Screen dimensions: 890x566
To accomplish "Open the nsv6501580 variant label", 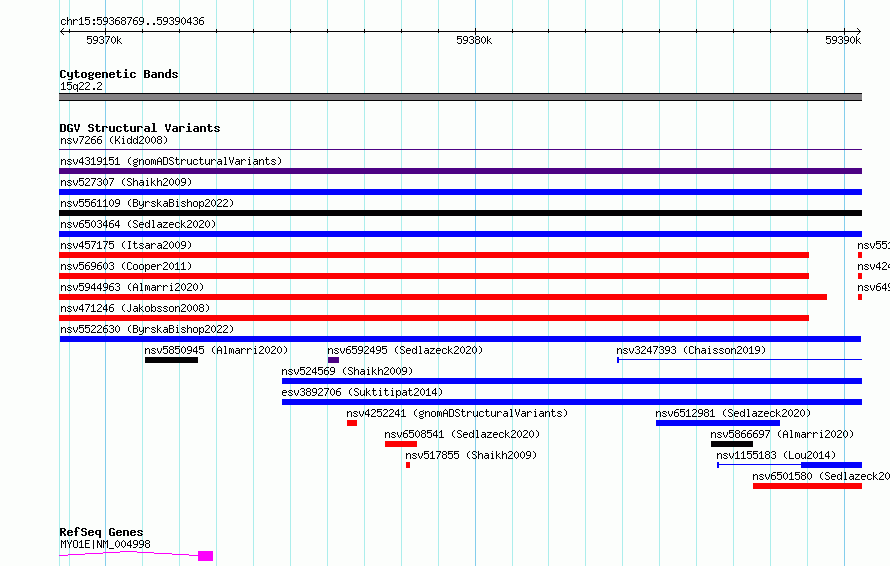I will coord(821,476).
